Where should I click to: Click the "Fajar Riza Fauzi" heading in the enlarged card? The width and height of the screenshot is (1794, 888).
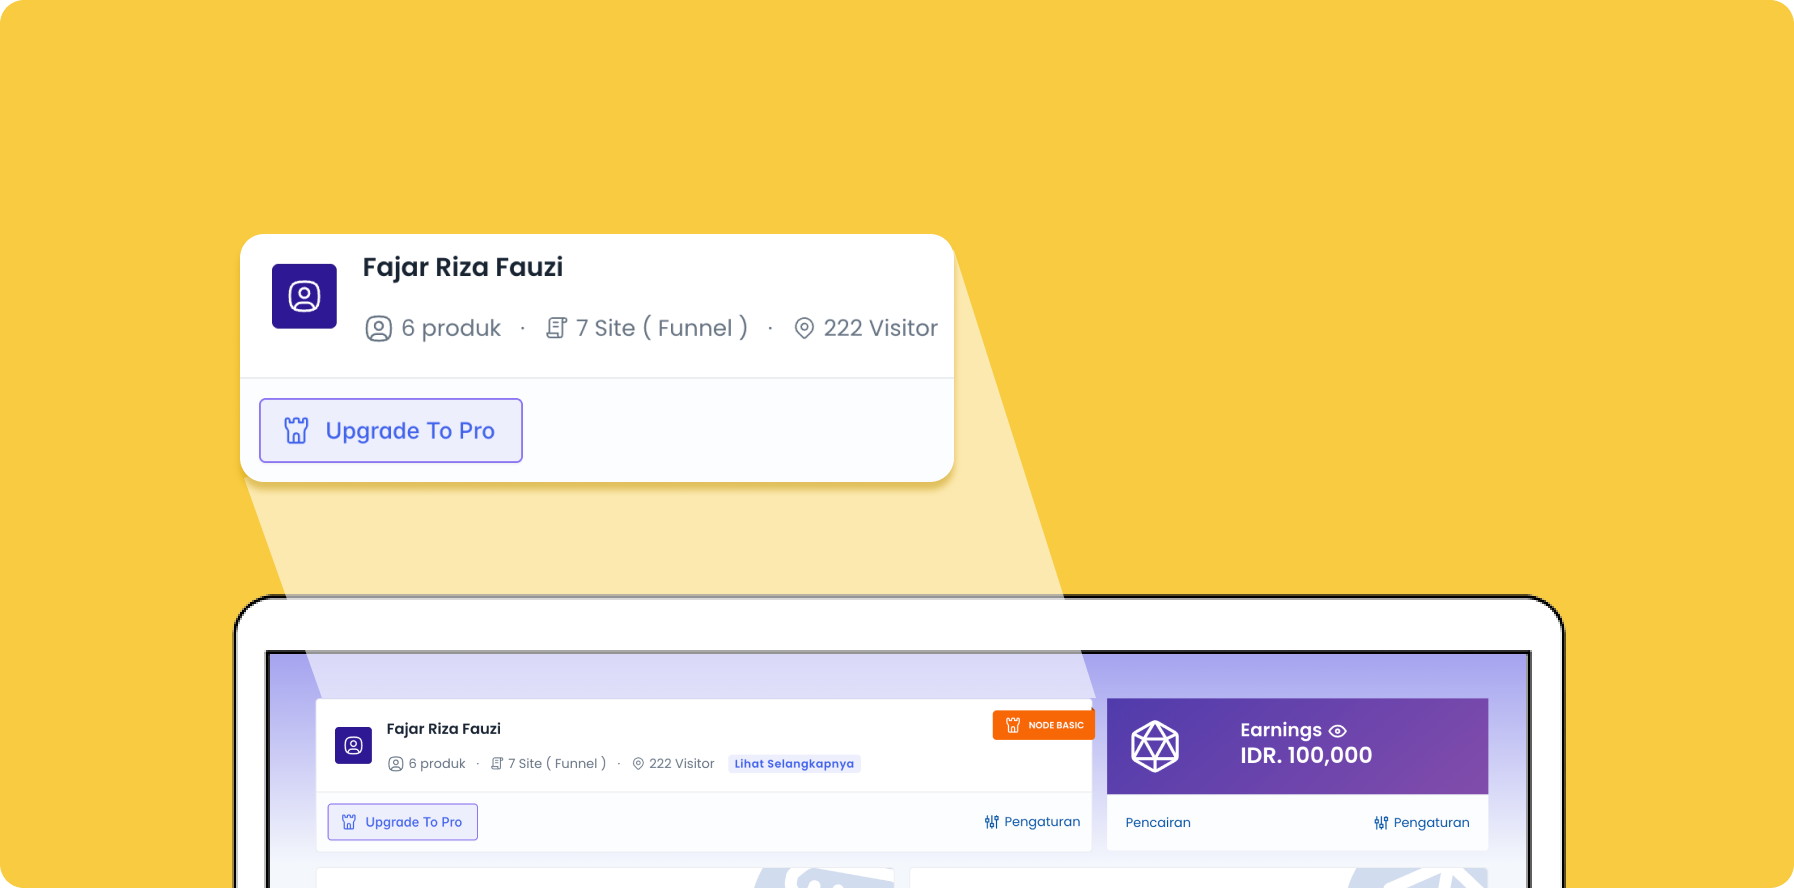[x=462, y=267]
